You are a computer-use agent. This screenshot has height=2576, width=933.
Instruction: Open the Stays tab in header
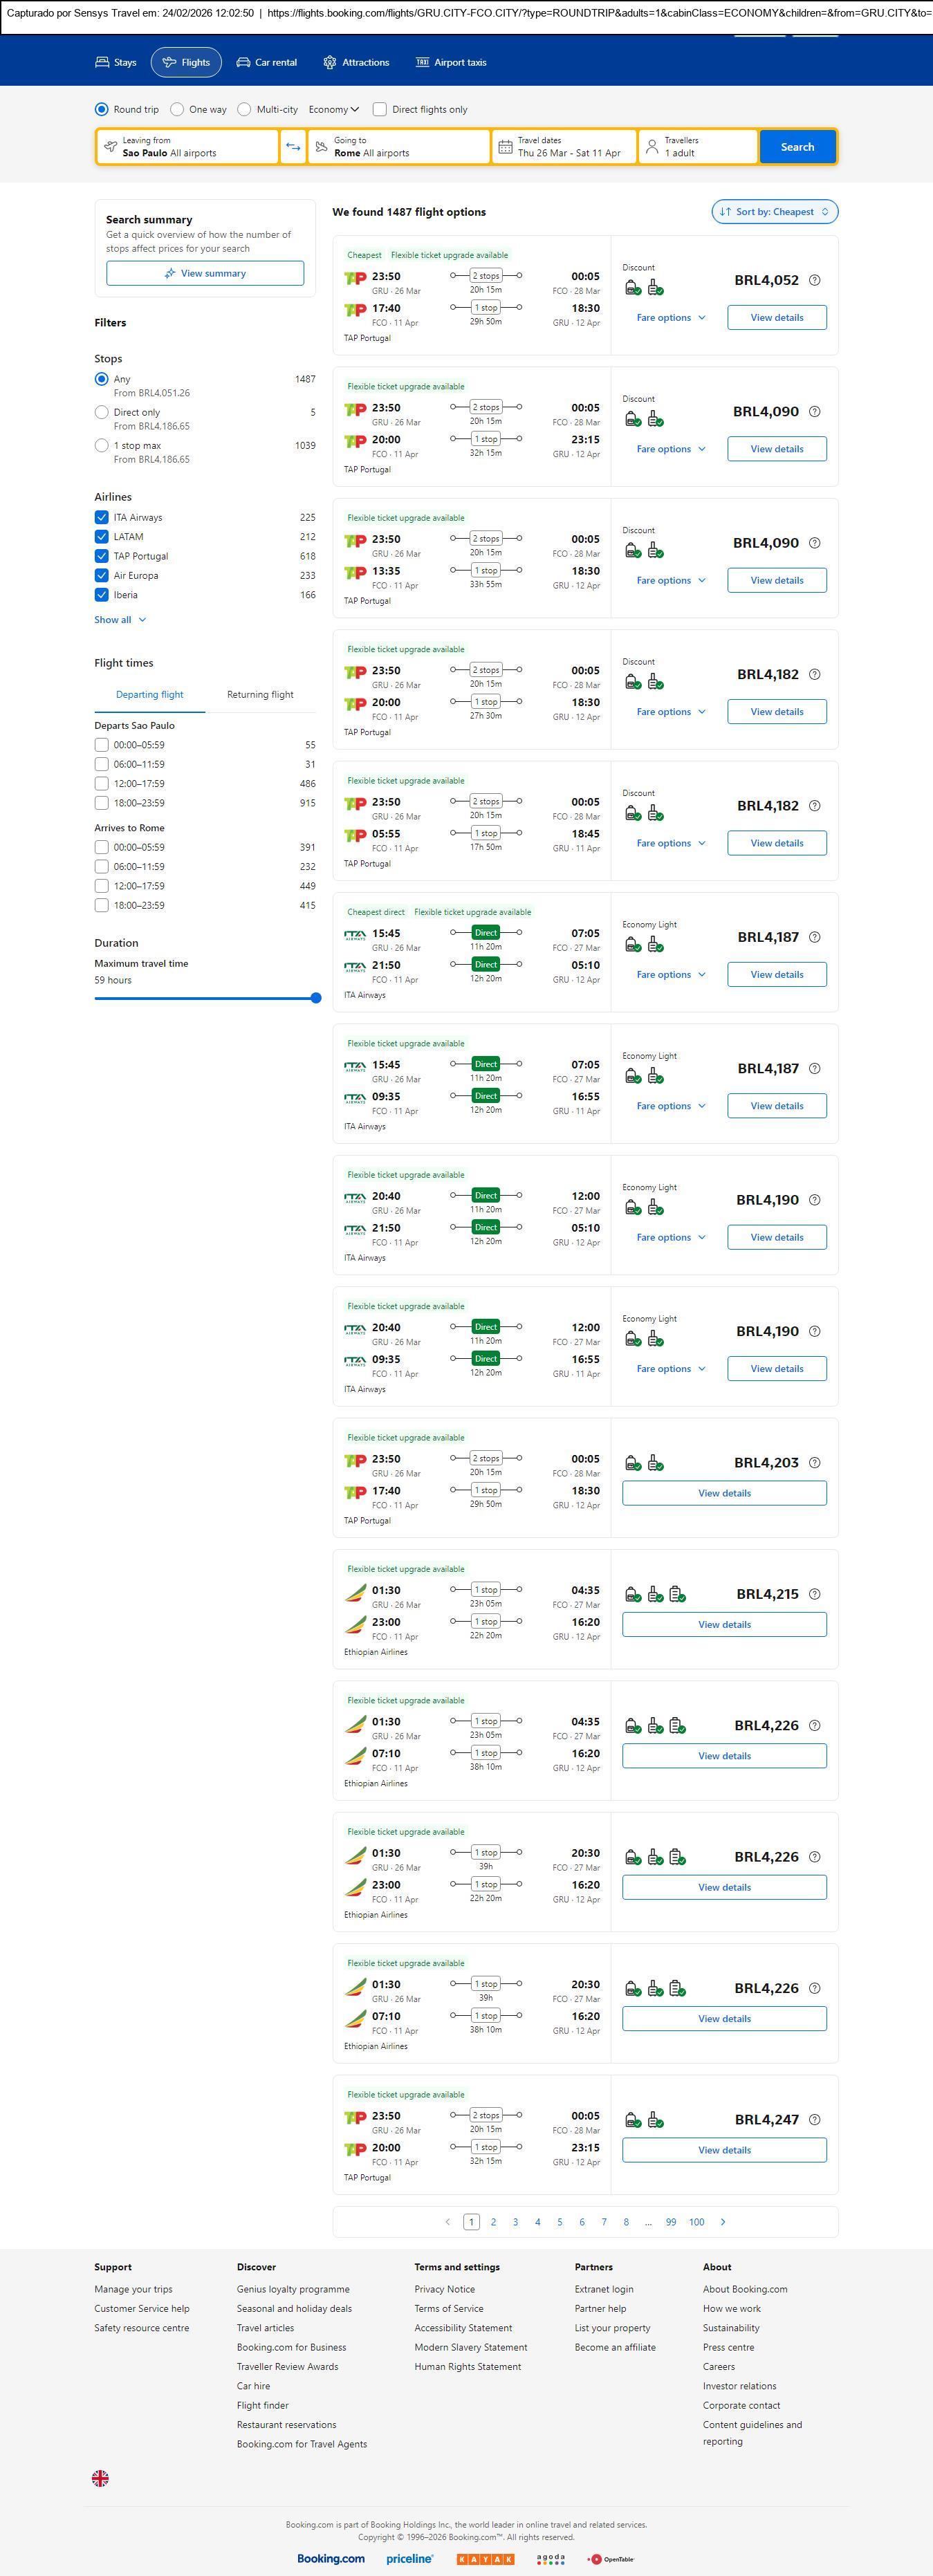coord(116,63)
